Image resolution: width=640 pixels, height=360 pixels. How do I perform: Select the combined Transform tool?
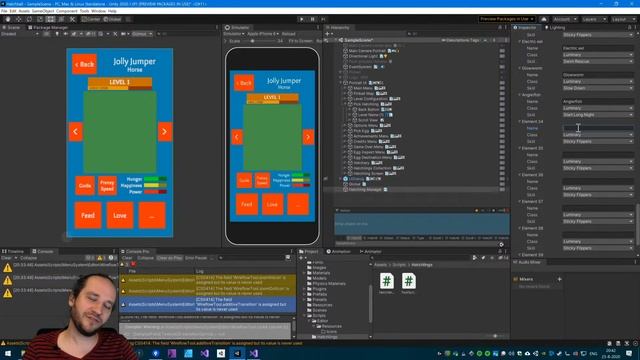pyautogui.click(x=62, y=19)
